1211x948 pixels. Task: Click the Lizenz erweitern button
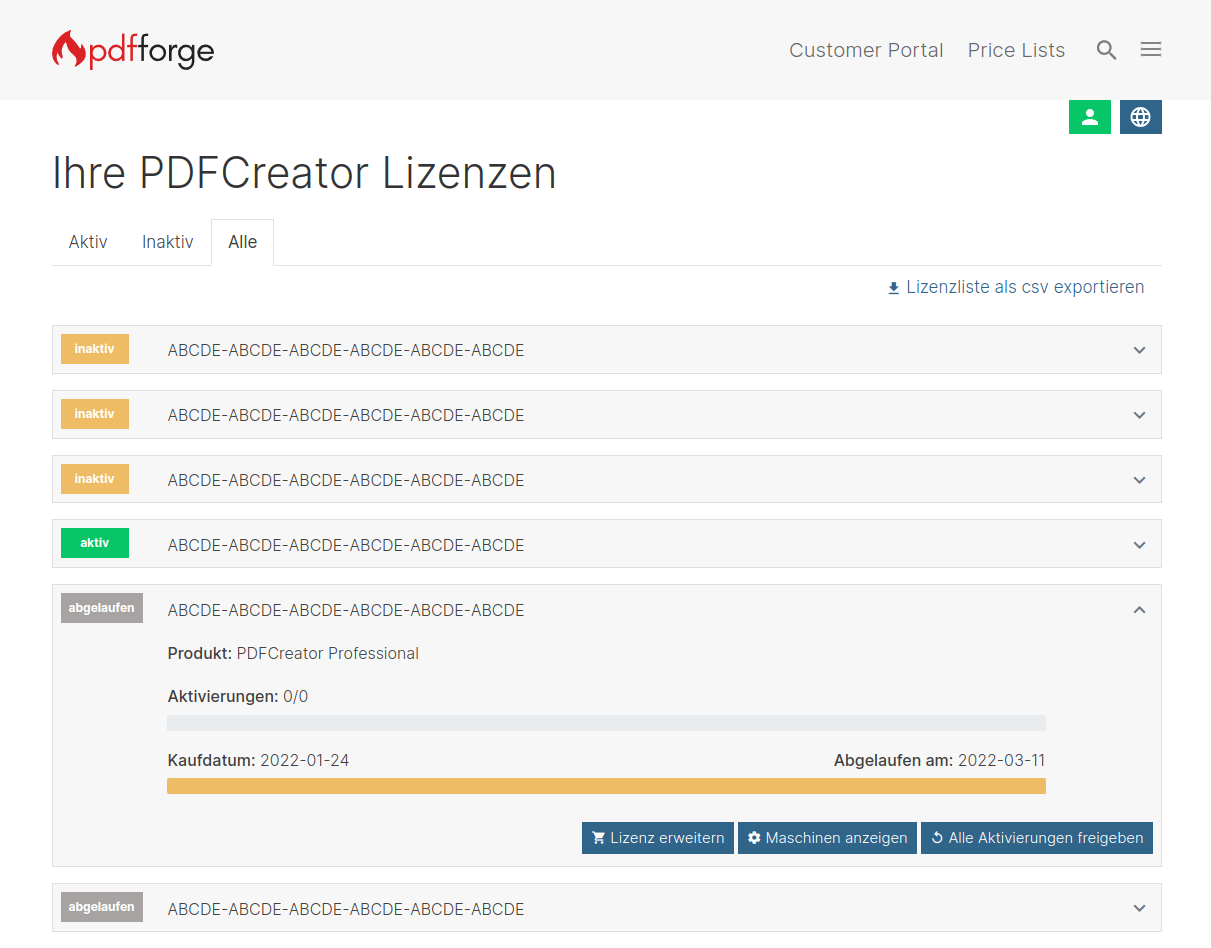coord(658,838)
